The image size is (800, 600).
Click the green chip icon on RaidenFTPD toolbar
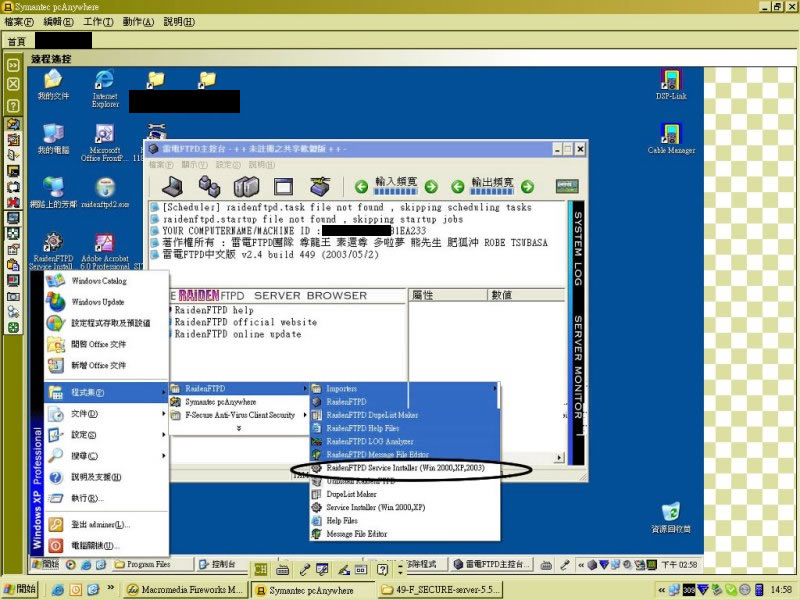(x=567, y=186)
